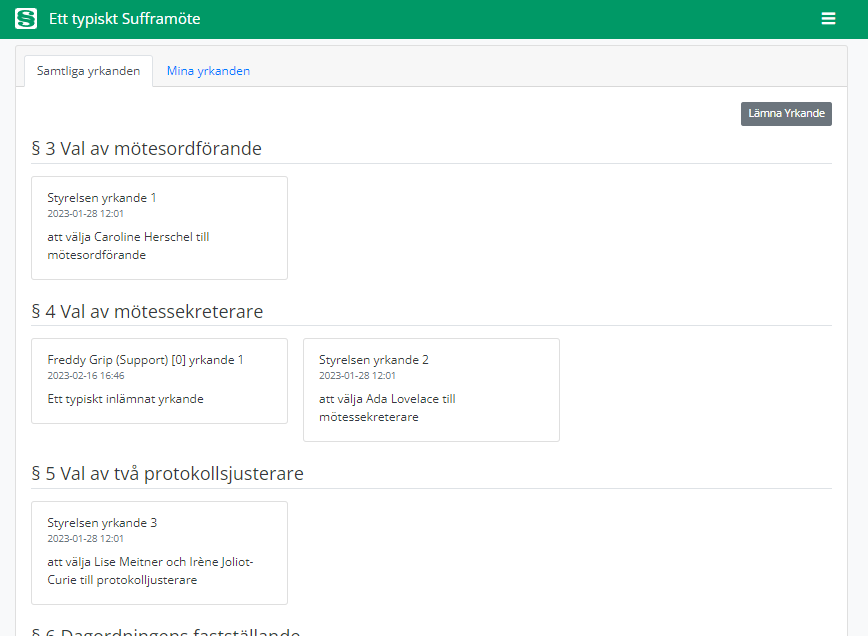The height and width of the screenshot is (636, 868).
Task: Open the 'Styrelsen yrkande 3' card title
Action: [x=102, y=523]
